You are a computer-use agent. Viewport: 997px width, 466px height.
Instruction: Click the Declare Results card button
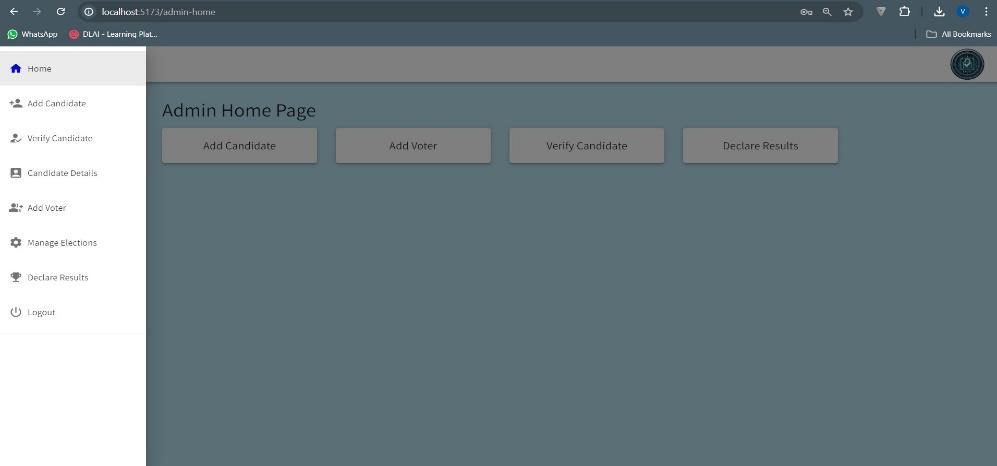coord(760,146)
